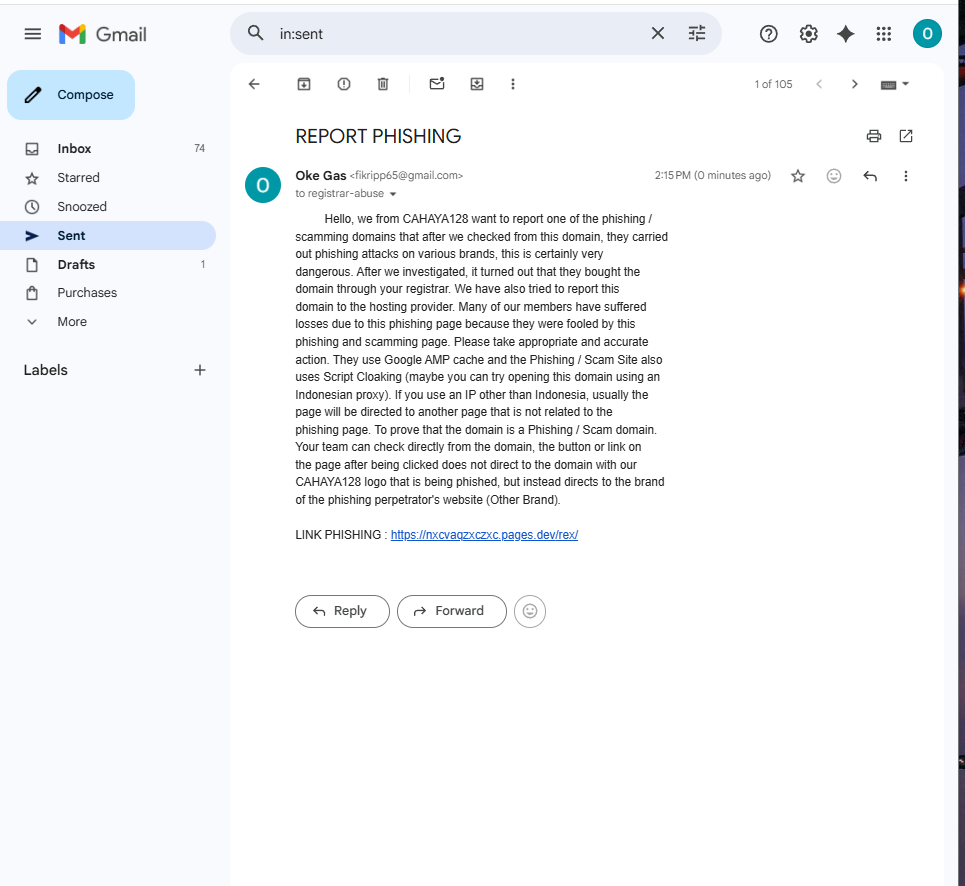
Task: Click the Gmail logo
Action: tap(103, 34)
